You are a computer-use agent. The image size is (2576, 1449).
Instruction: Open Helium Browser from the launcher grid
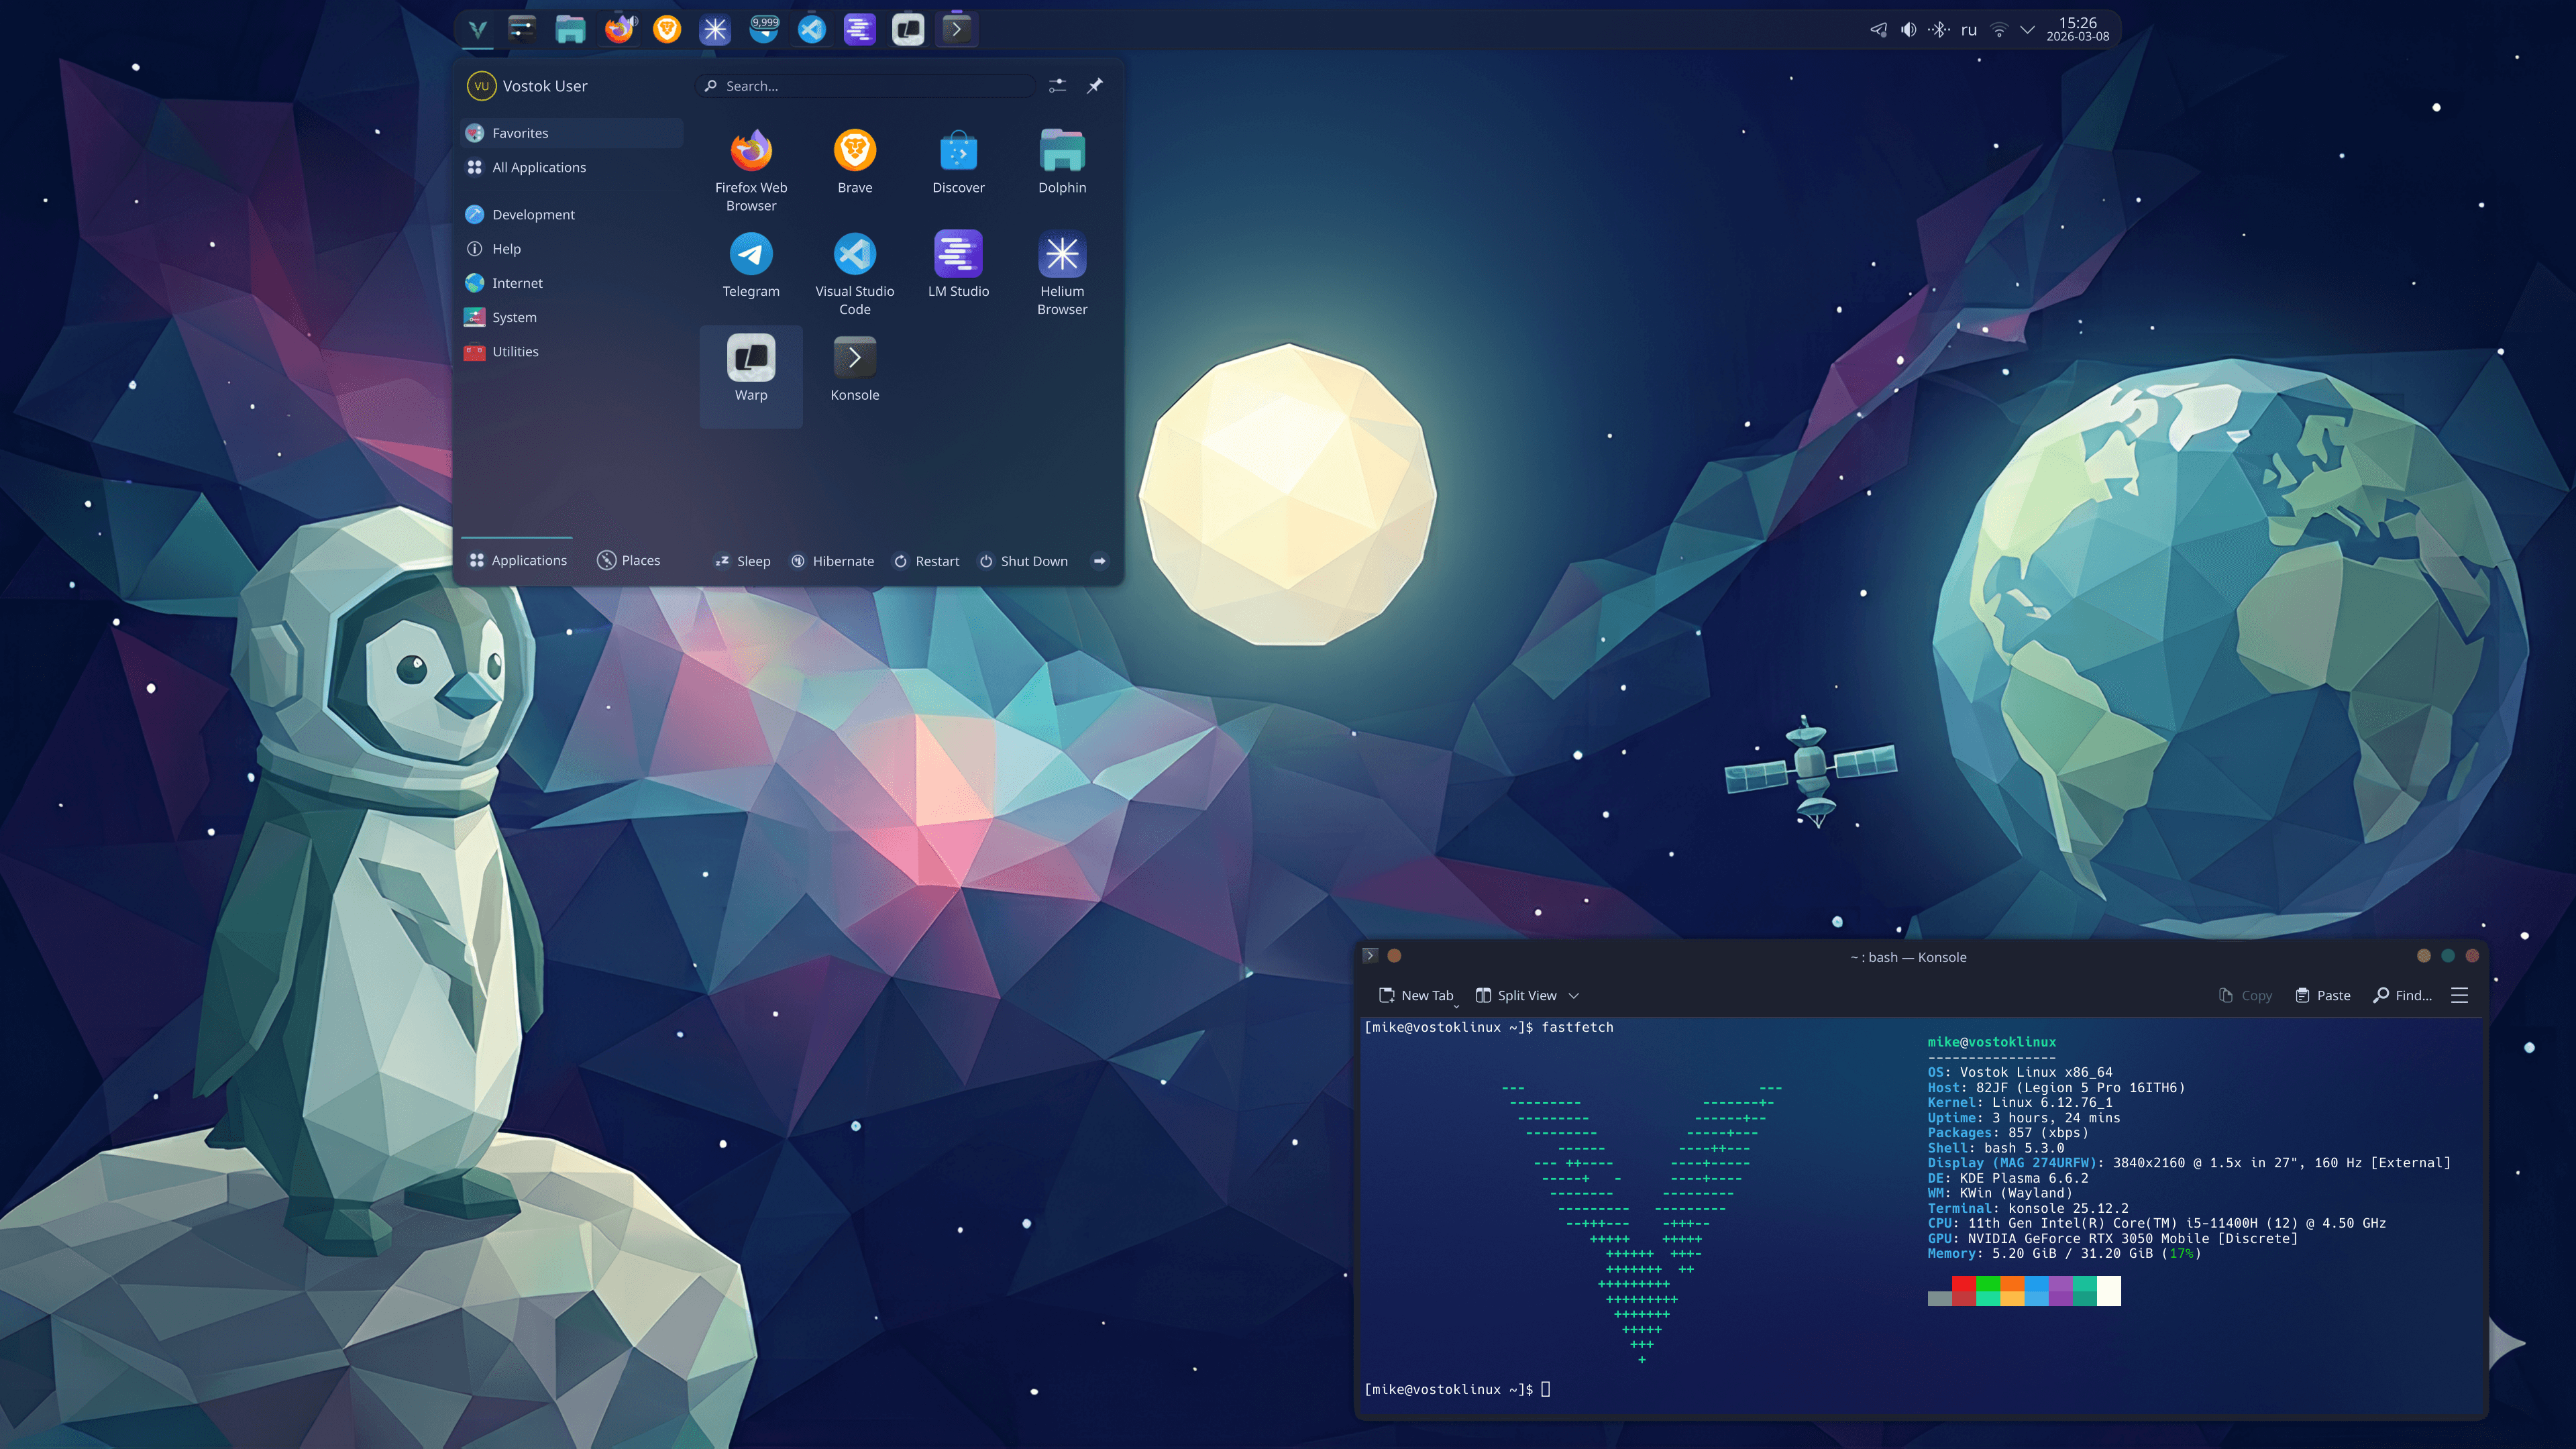pos(1061,256)
